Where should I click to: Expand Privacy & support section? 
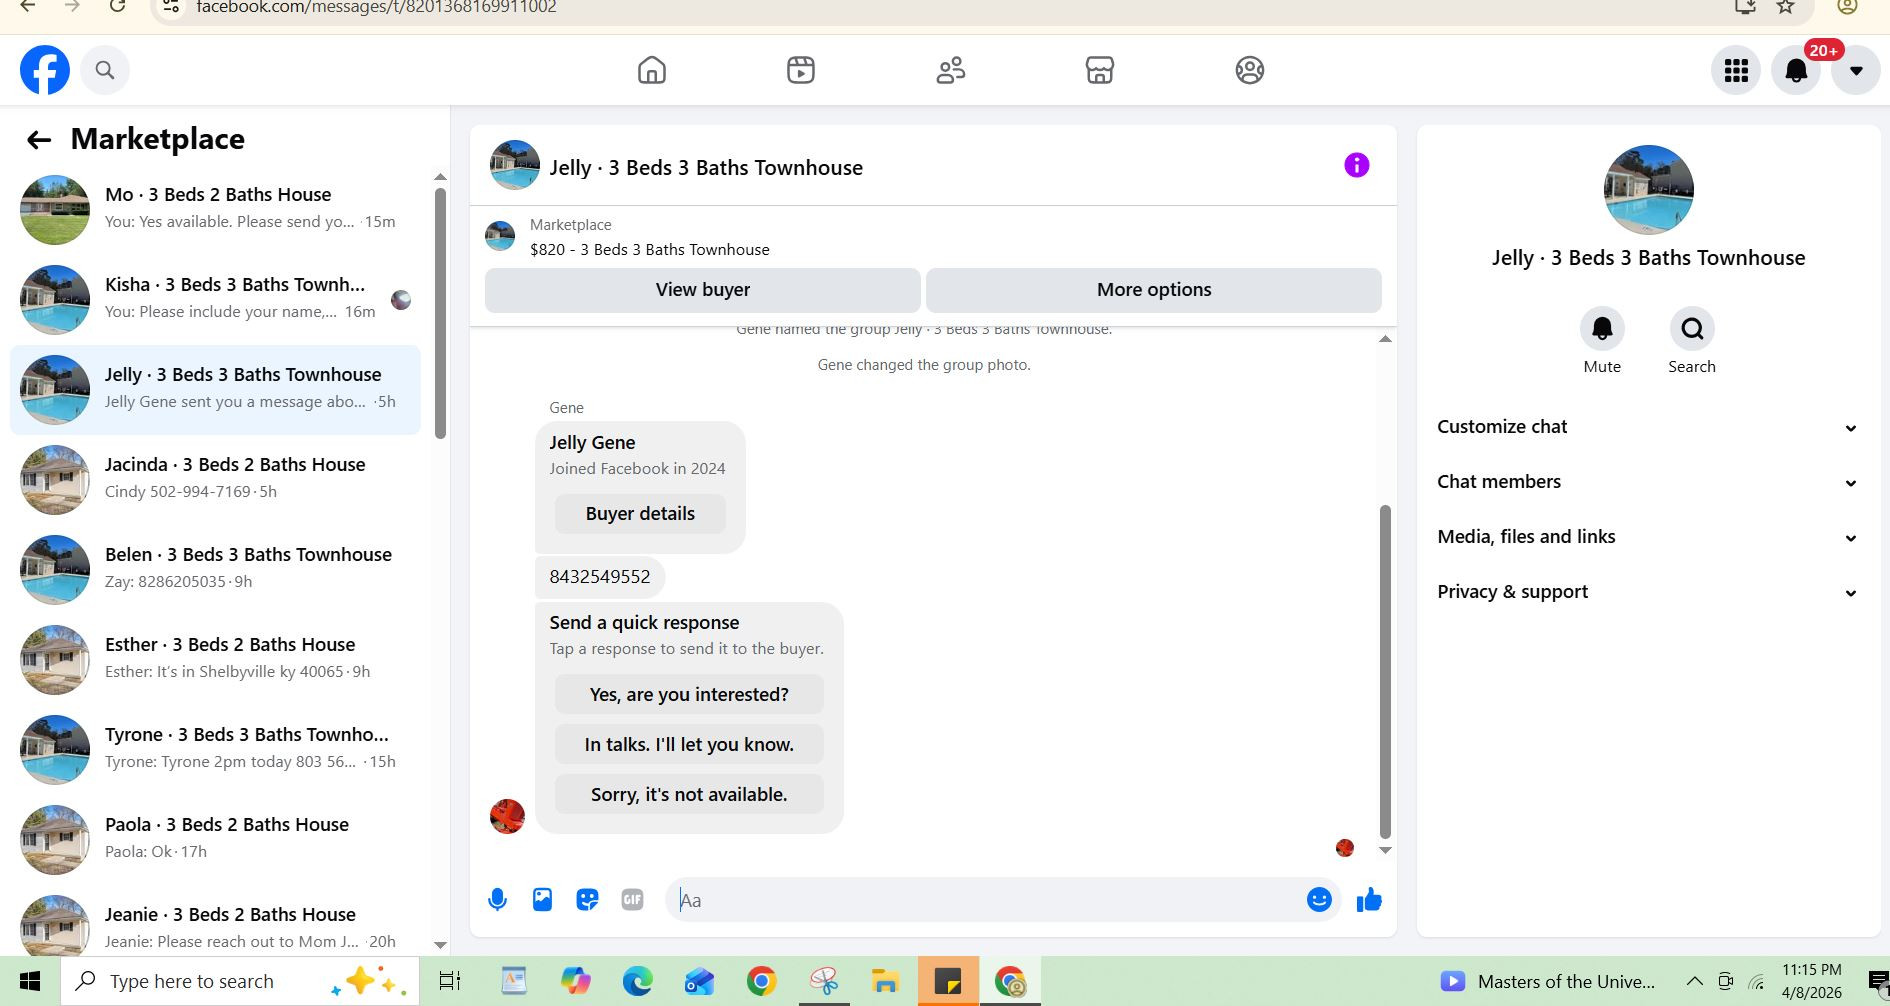[1648, 592]
